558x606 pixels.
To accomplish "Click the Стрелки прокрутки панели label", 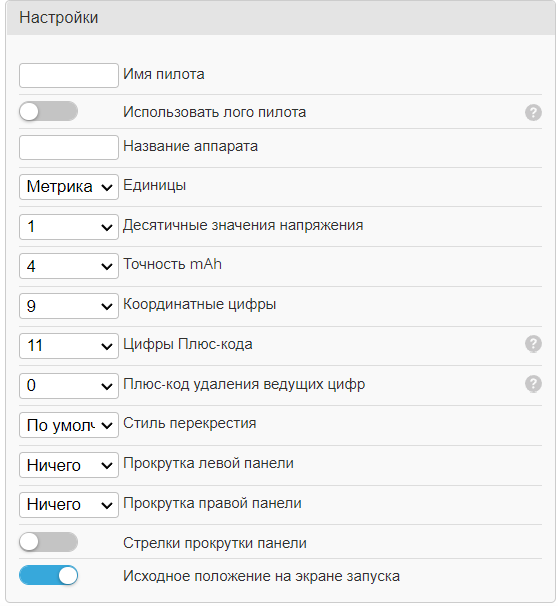I will tap(215, 543).
